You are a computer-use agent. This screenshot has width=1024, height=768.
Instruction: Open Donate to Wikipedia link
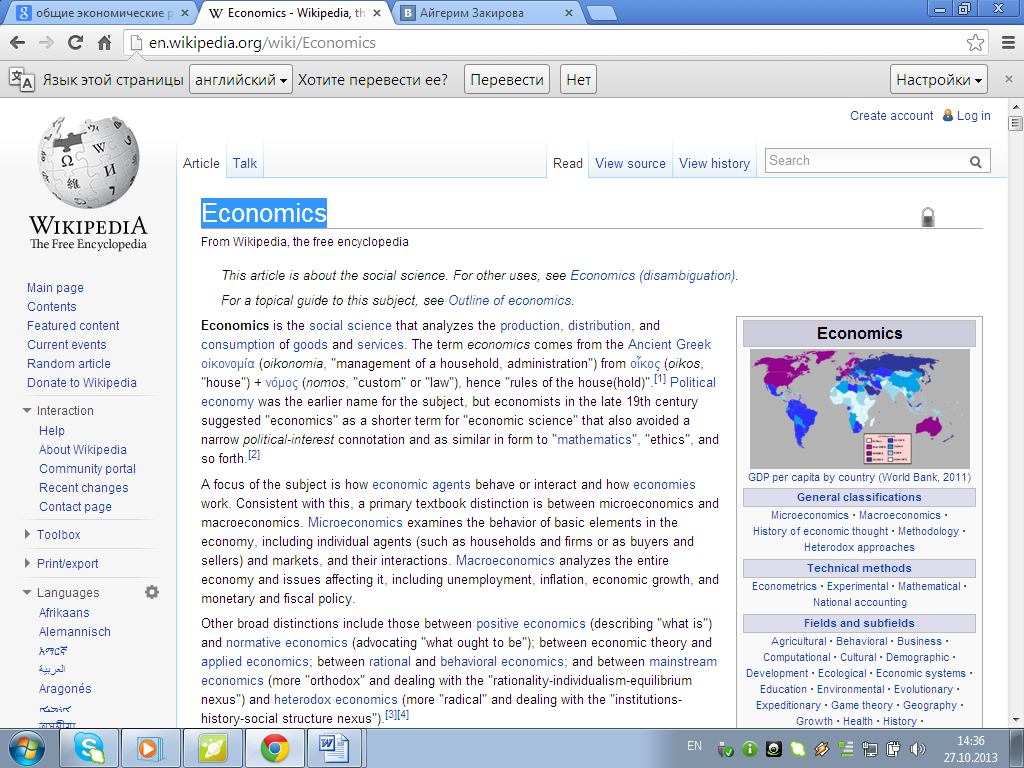[82, 383]
